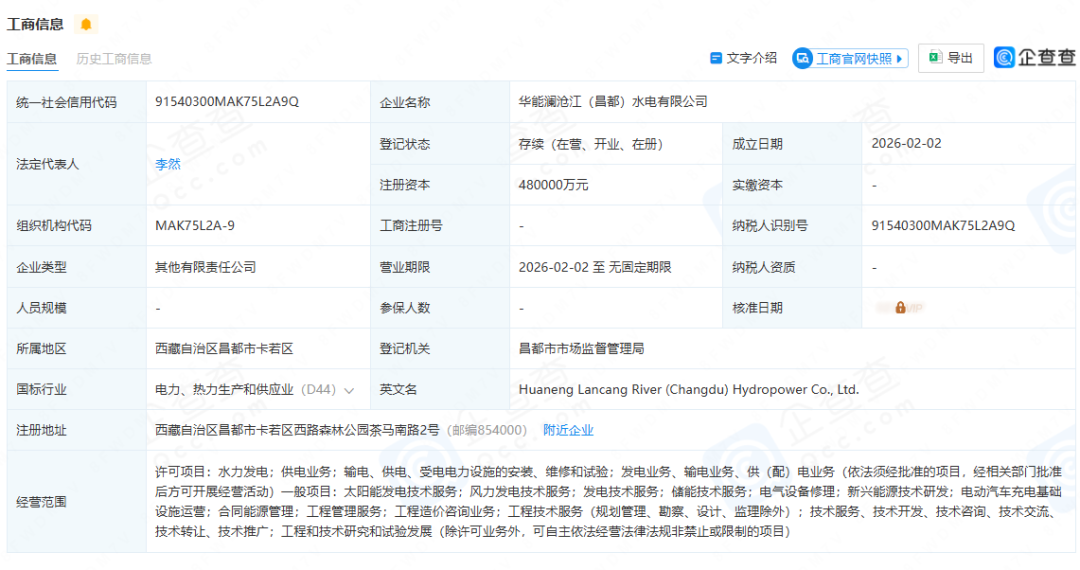Click the 文字介绍 text label

751,58
